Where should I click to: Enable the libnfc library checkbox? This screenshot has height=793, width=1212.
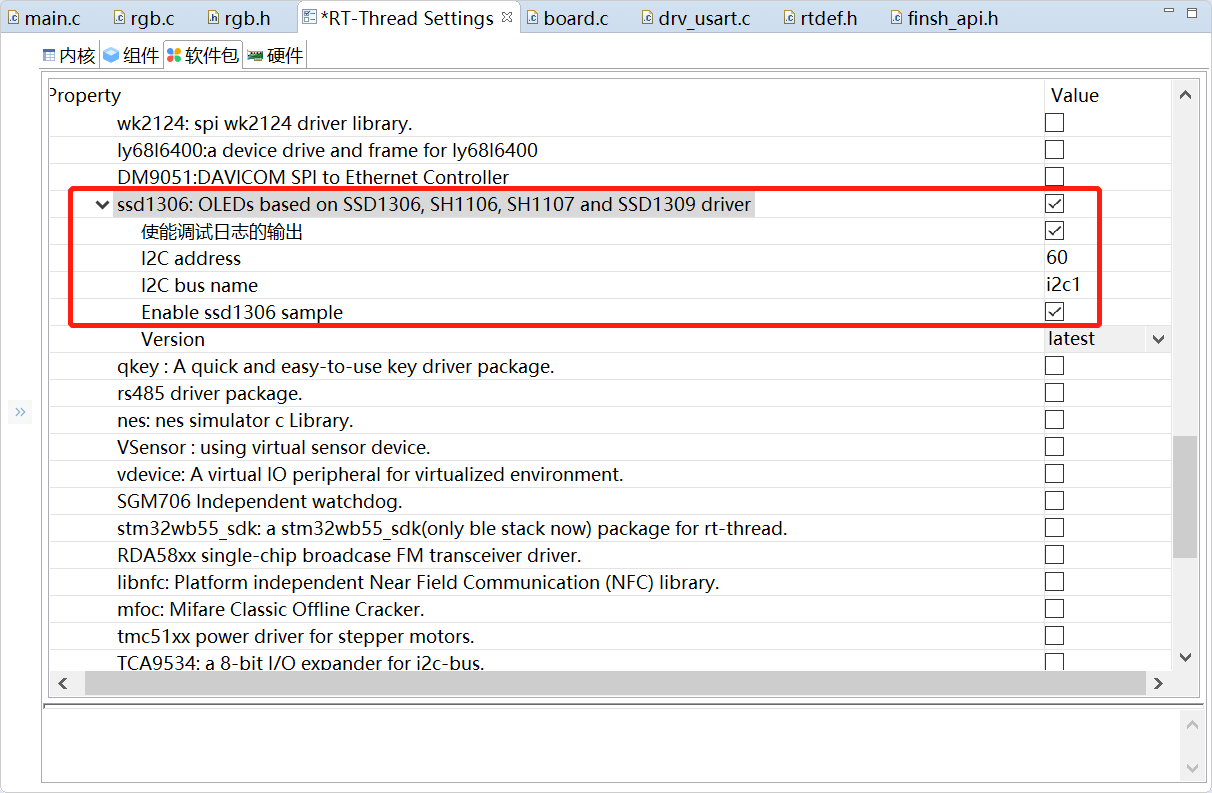(x=1054, y=582)
